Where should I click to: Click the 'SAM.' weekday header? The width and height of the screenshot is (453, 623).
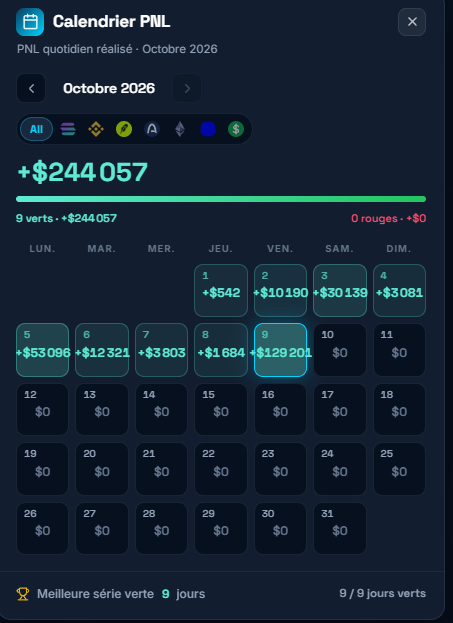pyautogui.click(x=340, y=249)
